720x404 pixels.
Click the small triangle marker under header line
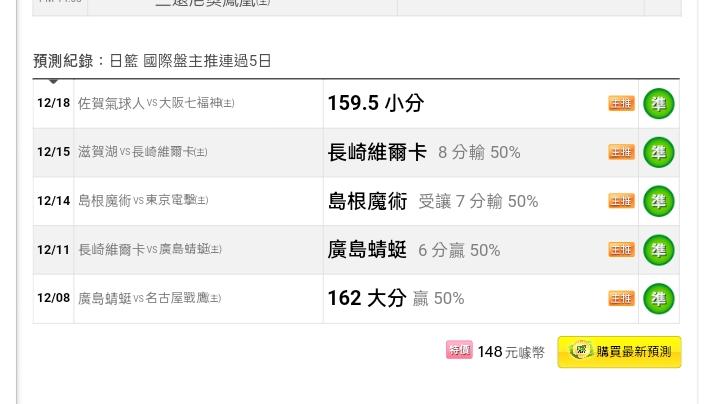53,82
